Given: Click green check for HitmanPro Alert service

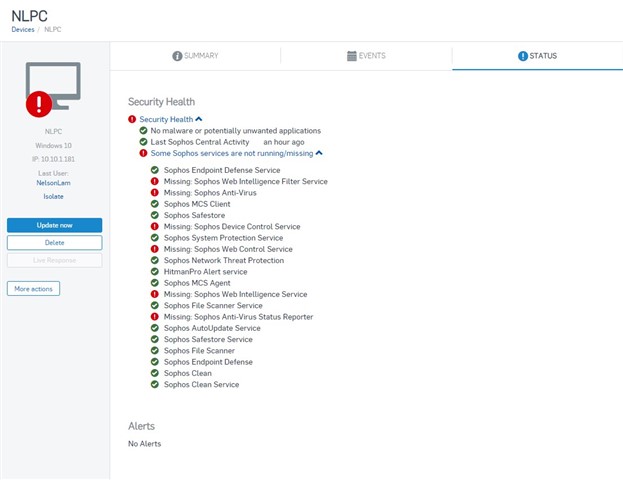Looking at the screenshot, I should click(155, 272).
